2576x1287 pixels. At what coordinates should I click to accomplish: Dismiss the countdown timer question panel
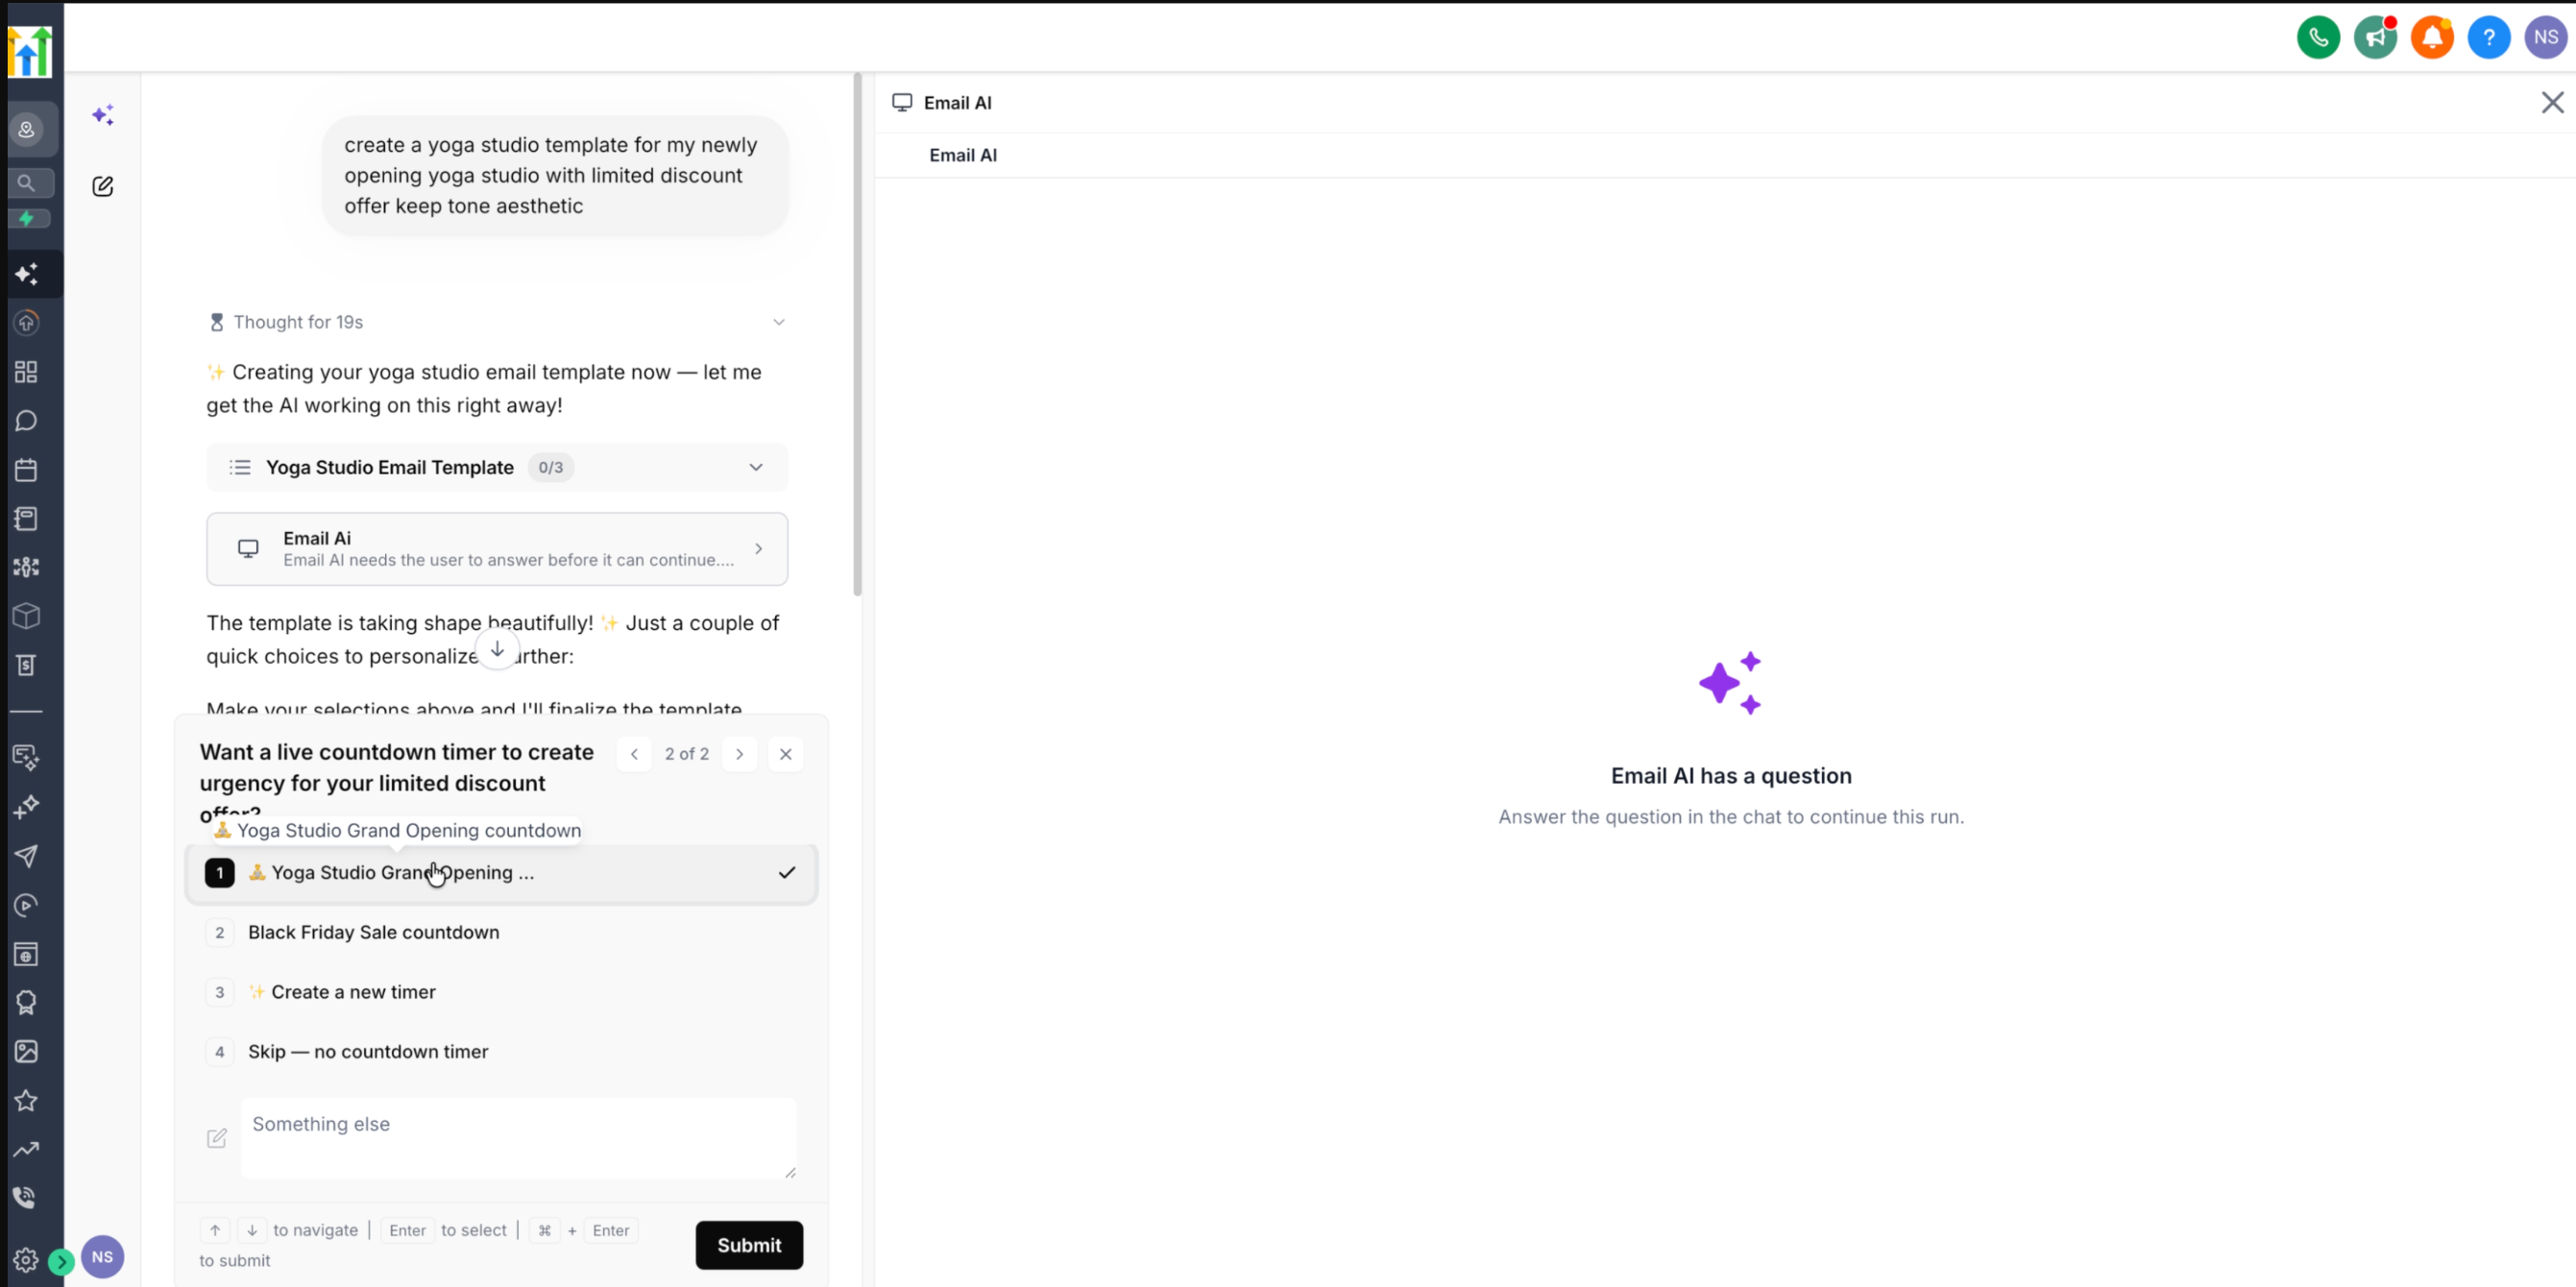pos(786,754)
